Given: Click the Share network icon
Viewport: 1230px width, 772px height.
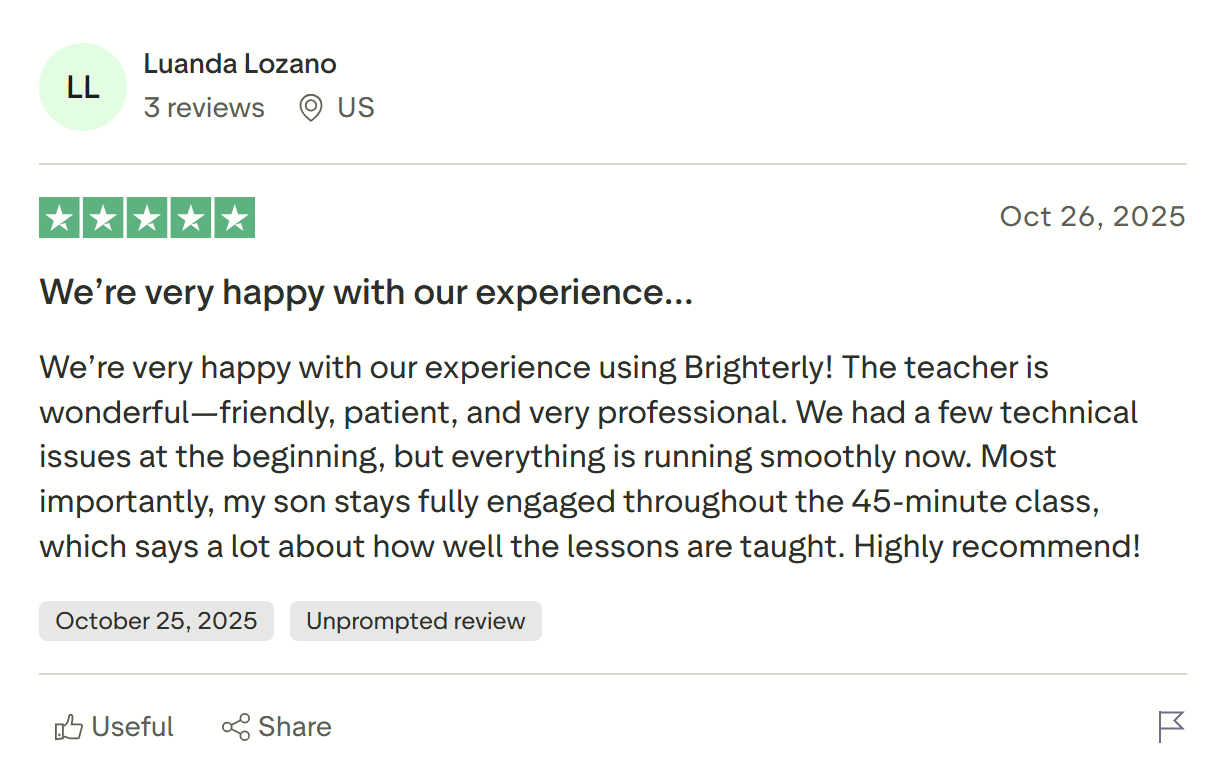Looking at the screenshot, I should click(236, 727).
